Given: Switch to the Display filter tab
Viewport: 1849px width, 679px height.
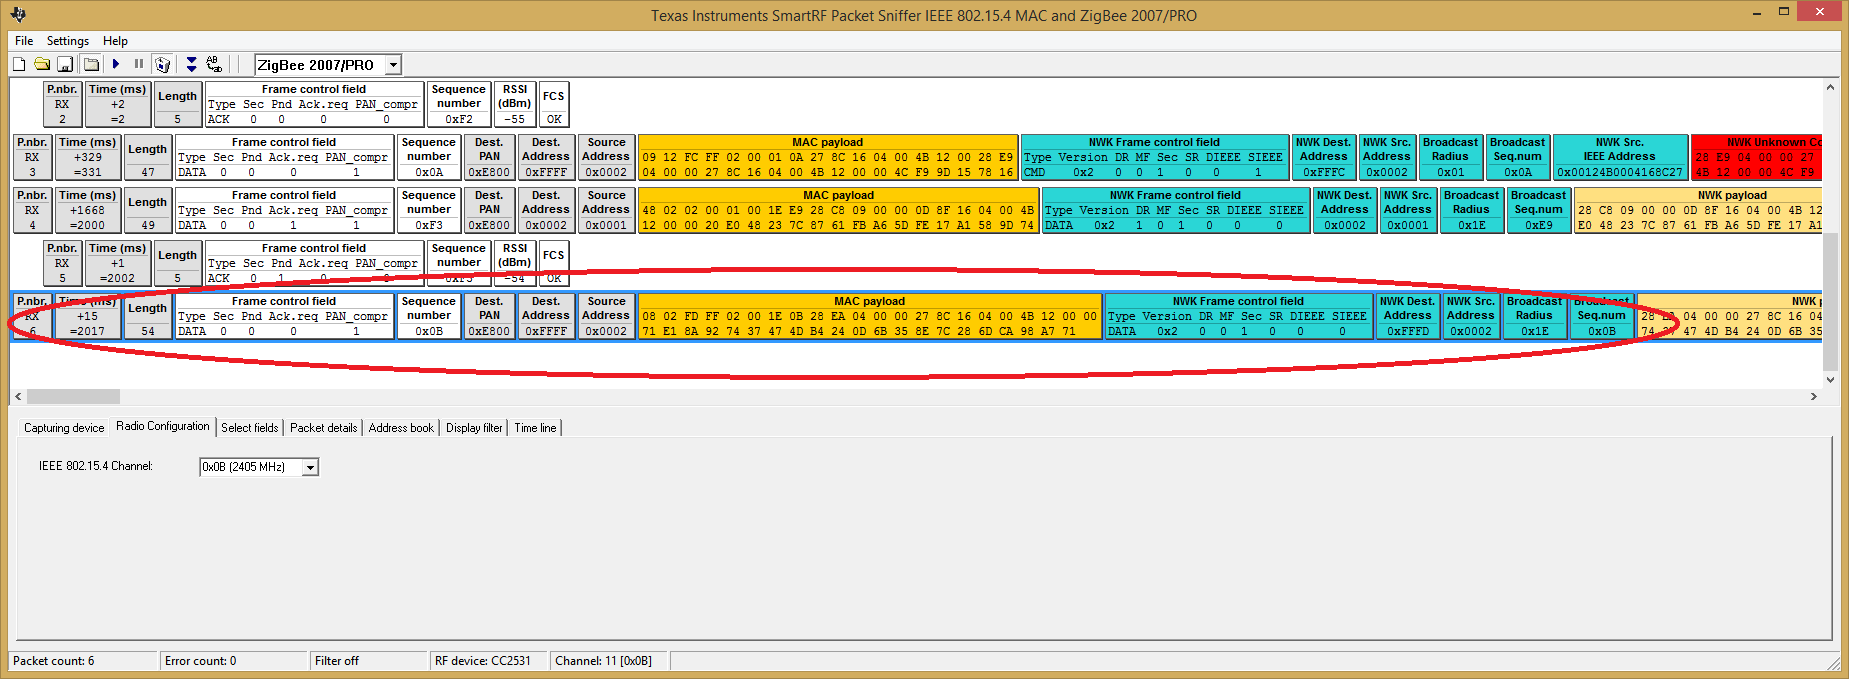Looking at the screenshot, I should pyautogui.click(x=474, y=428).
